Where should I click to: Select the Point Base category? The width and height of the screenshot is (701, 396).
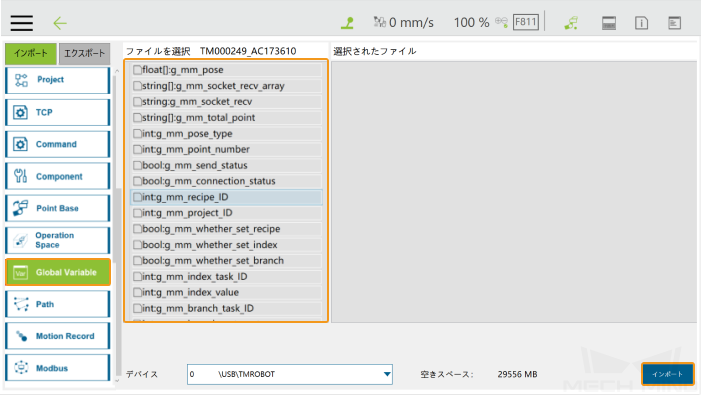[58, 208]
